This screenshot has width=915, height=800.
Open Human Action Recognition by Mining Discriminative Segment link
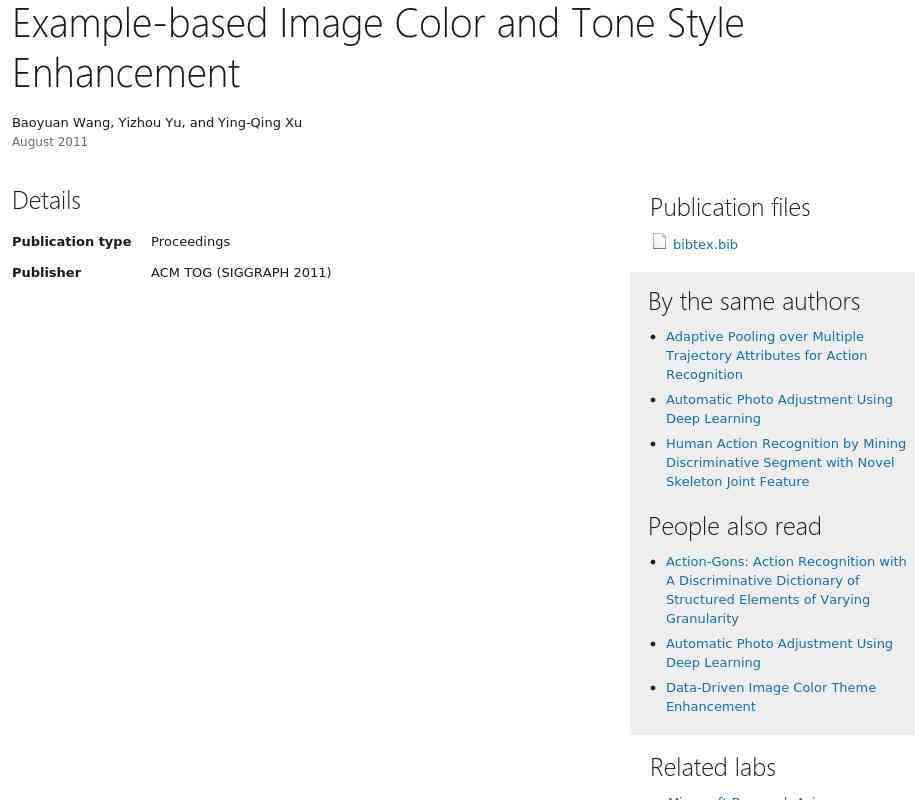785,463
